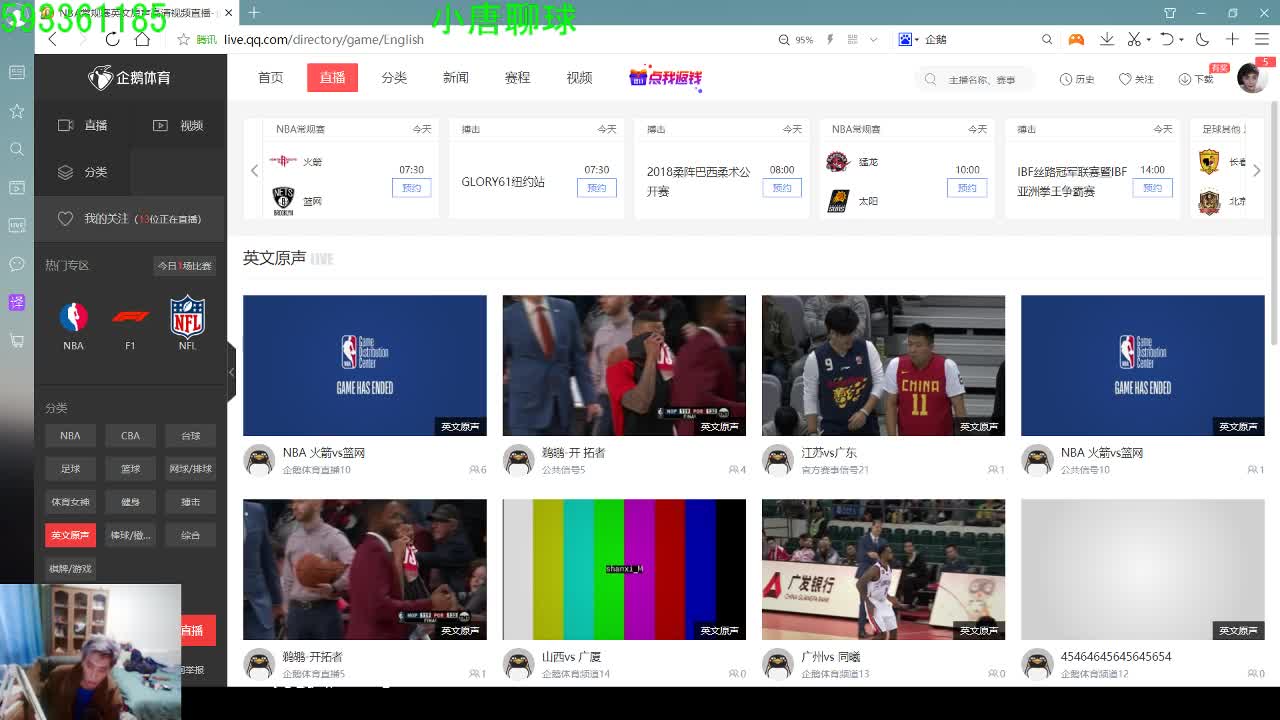This screenshot has width=1280, height=720.
Task: Click the undo restore-tab arrow icon
Action: coord(1166,39)
